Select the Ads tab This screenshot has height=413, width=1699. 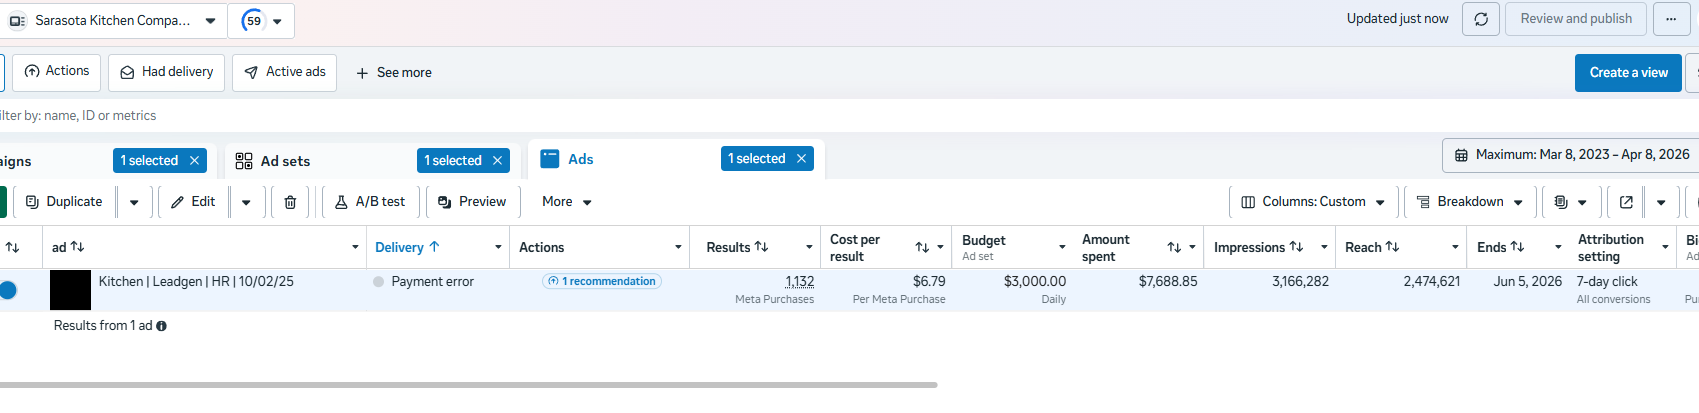click(x=580, y=159)
